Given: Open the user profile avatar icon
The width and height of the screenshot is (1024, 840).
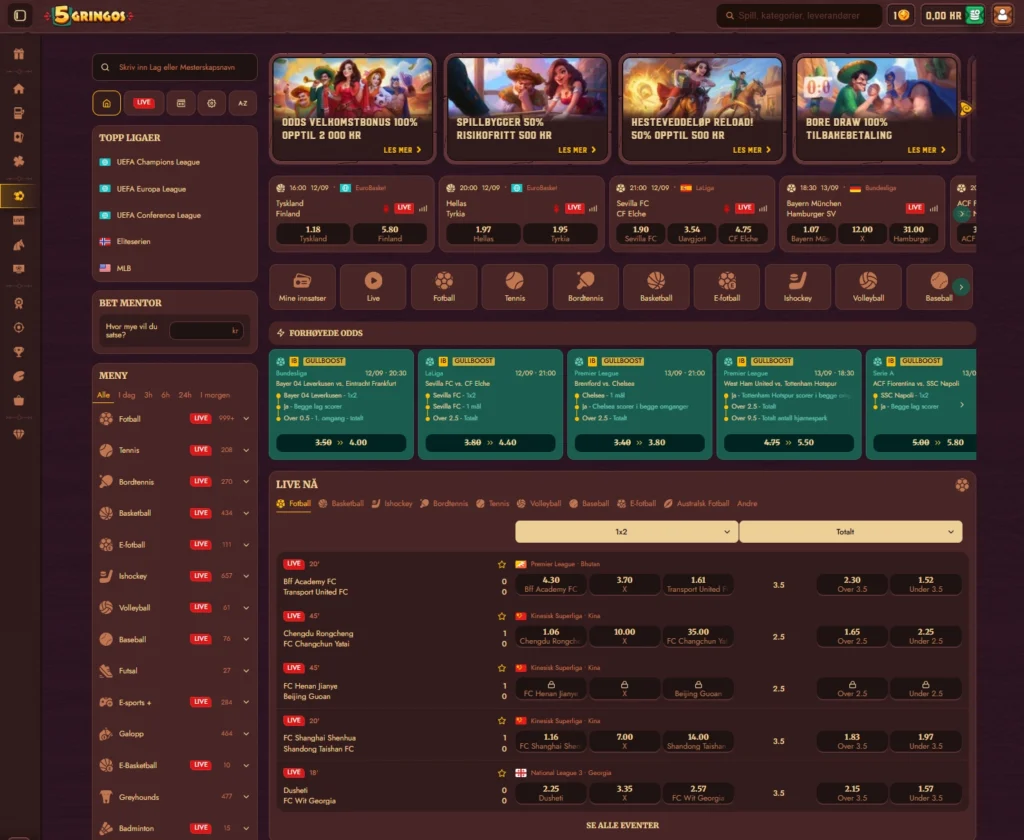Looking at the screenshot, I should 1002,15.
